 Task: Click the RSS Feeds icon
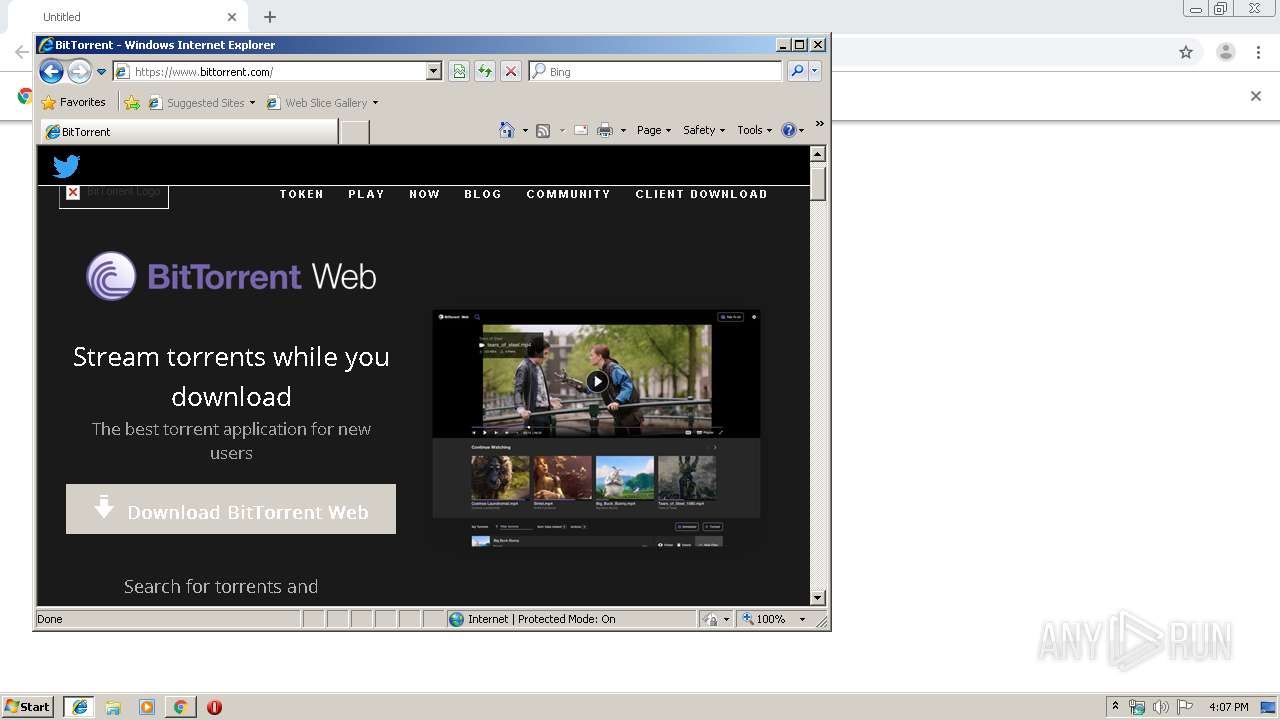543,130
